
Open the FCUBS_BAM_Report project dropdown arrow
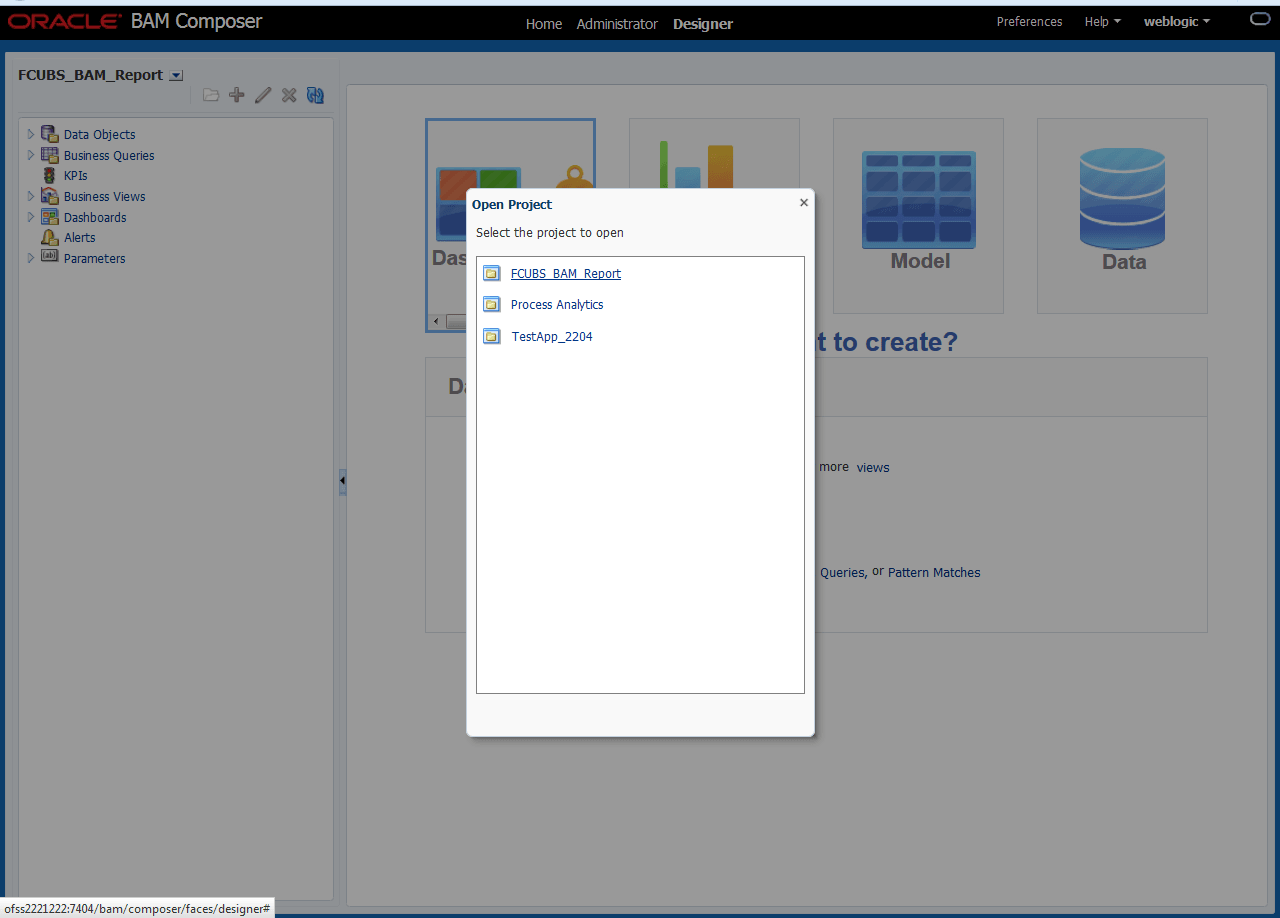click(177, 75)
